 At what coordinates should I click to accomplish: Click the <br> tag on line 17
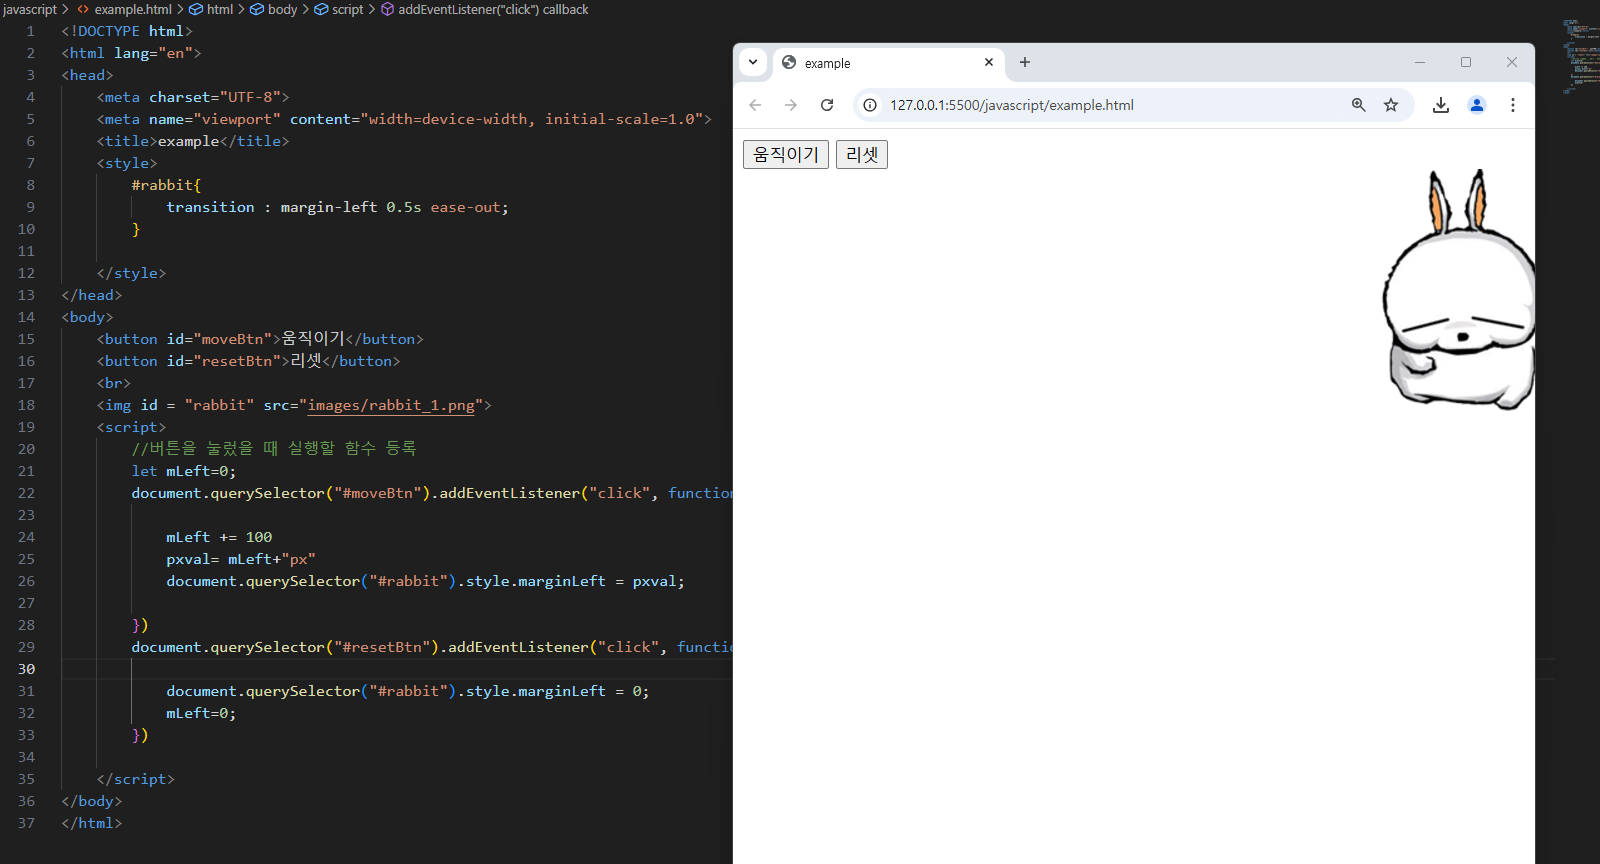(114, 383)
